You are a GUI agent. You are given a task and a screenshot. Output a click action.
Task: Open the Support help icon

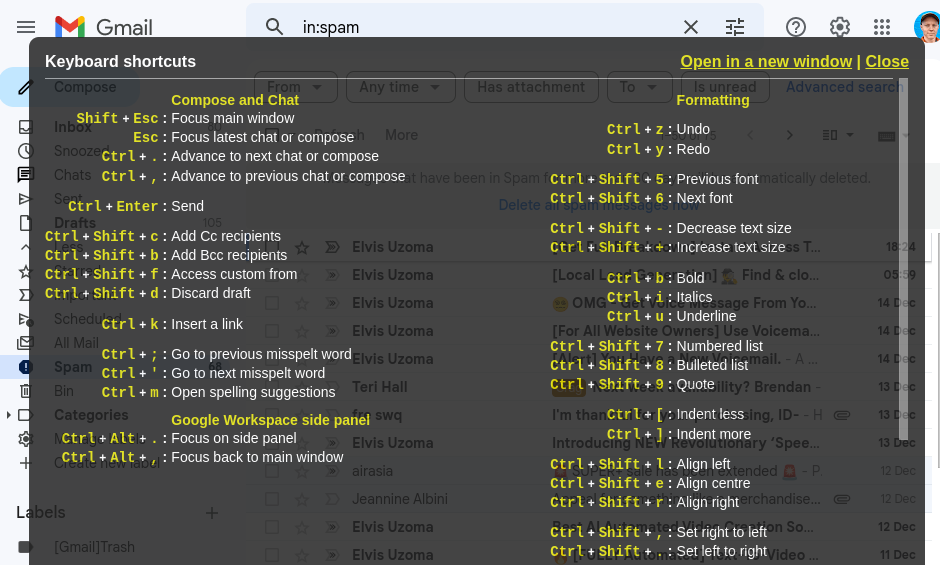[x=796, y=27]
